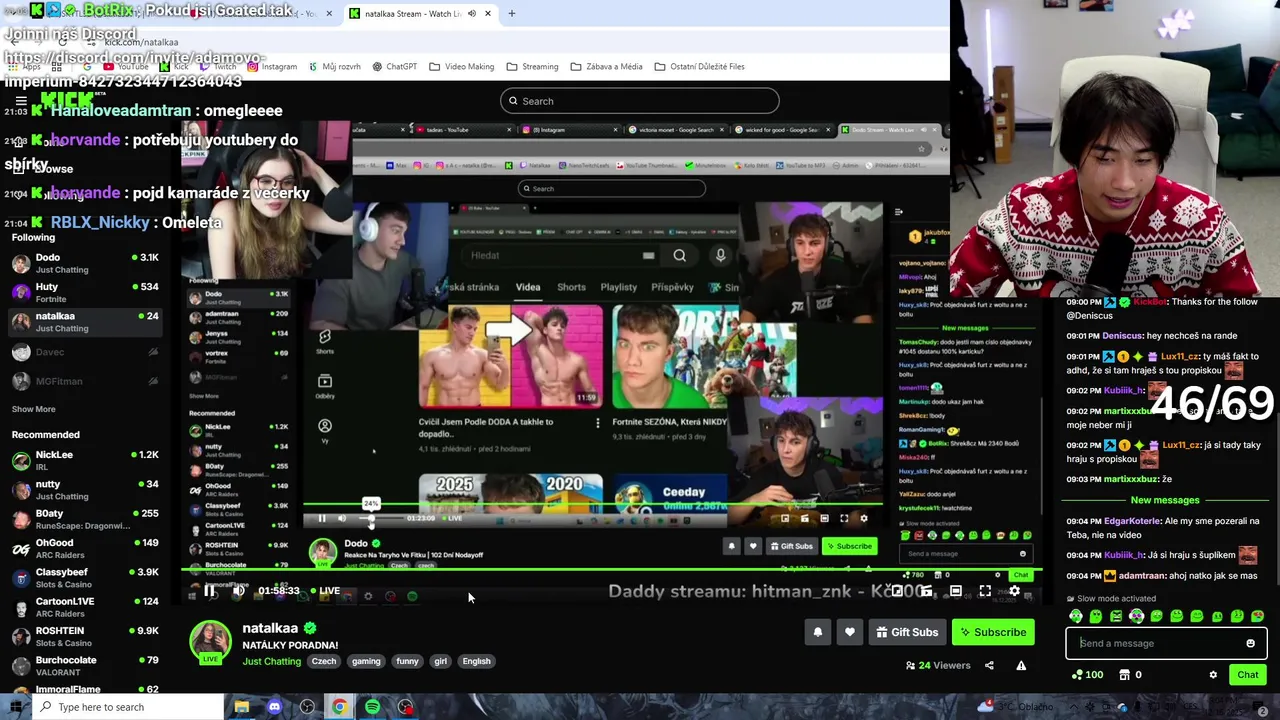Open NickLee in Recommended list
1280x720 pixels.
86,460
